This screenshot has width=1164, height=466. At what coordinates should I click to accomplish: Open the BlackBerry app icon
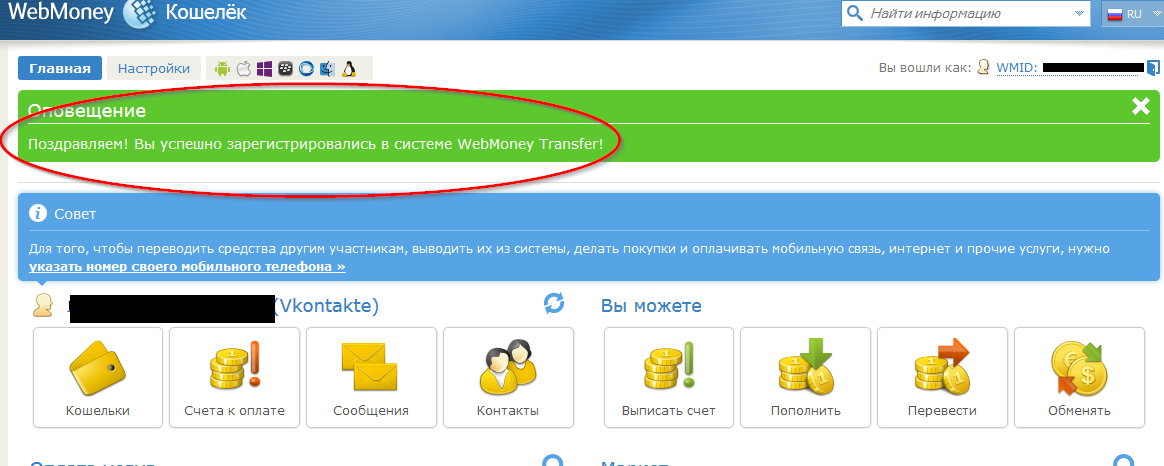tap(285, 69)
